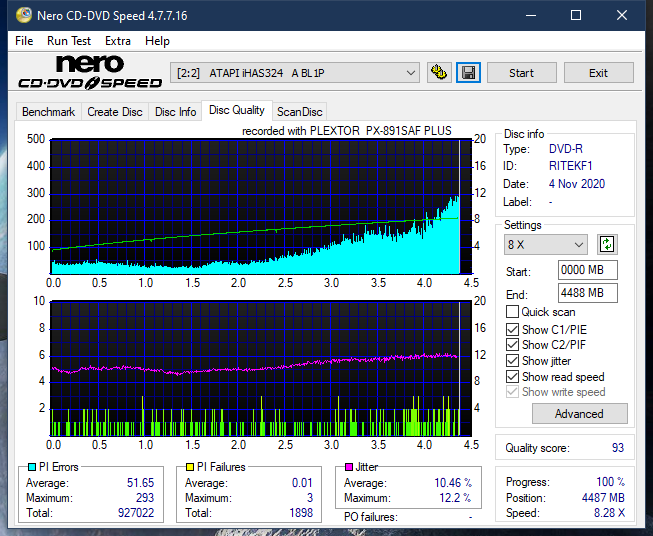Open the Extra menu

pos(117,41)
